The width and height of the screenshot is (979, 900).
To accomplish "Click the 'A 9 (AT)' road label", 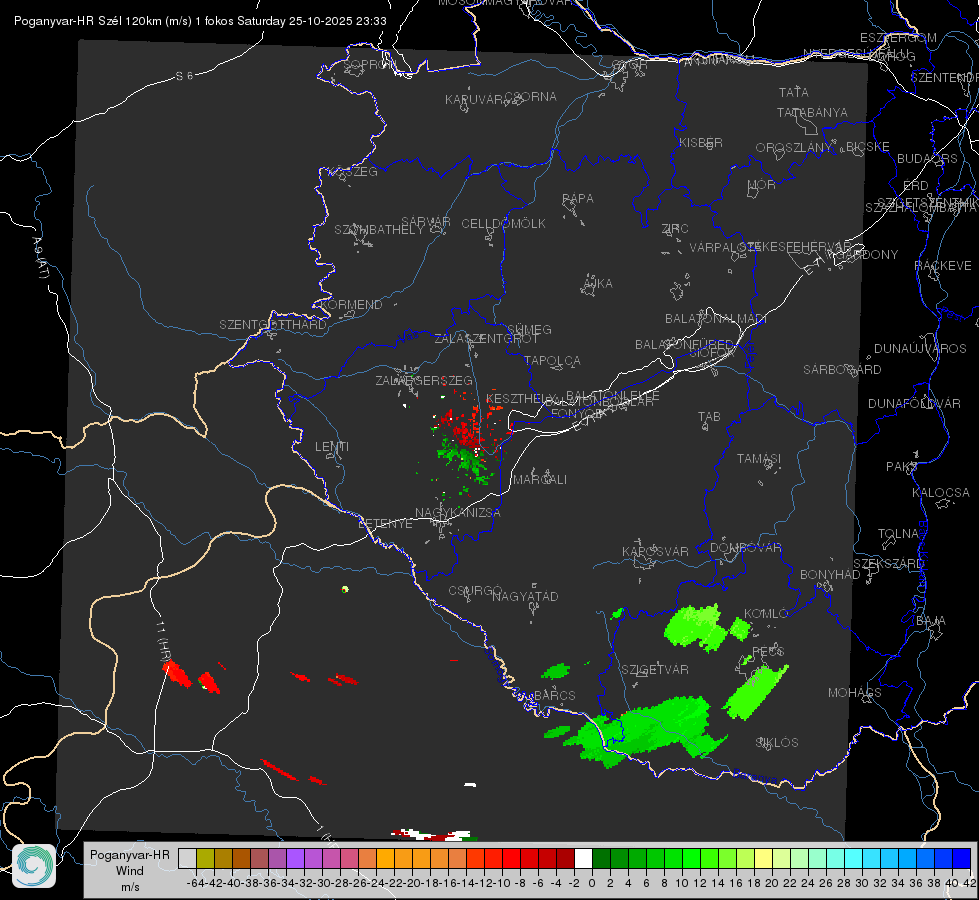I will tap(41, 257).
